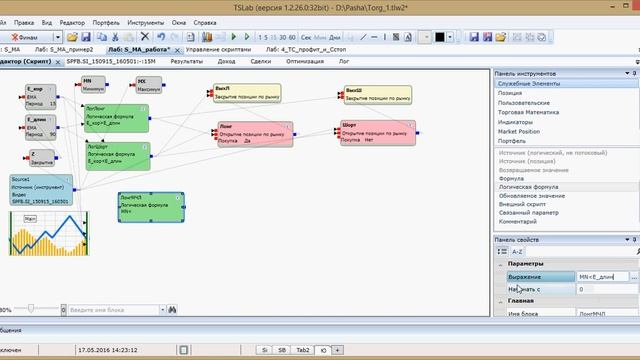The width and height of the screenshot is (640, 360).
Task: Add new workspace tab plus button
Action: pyautogui.click(x=338, y=350)
